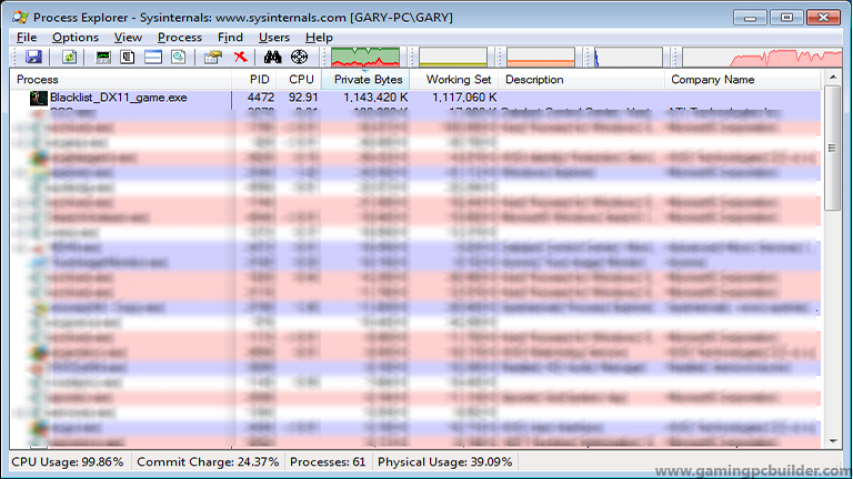Click the red X Kill Process icon
853x479 pixels.
[x=240, y=57]
